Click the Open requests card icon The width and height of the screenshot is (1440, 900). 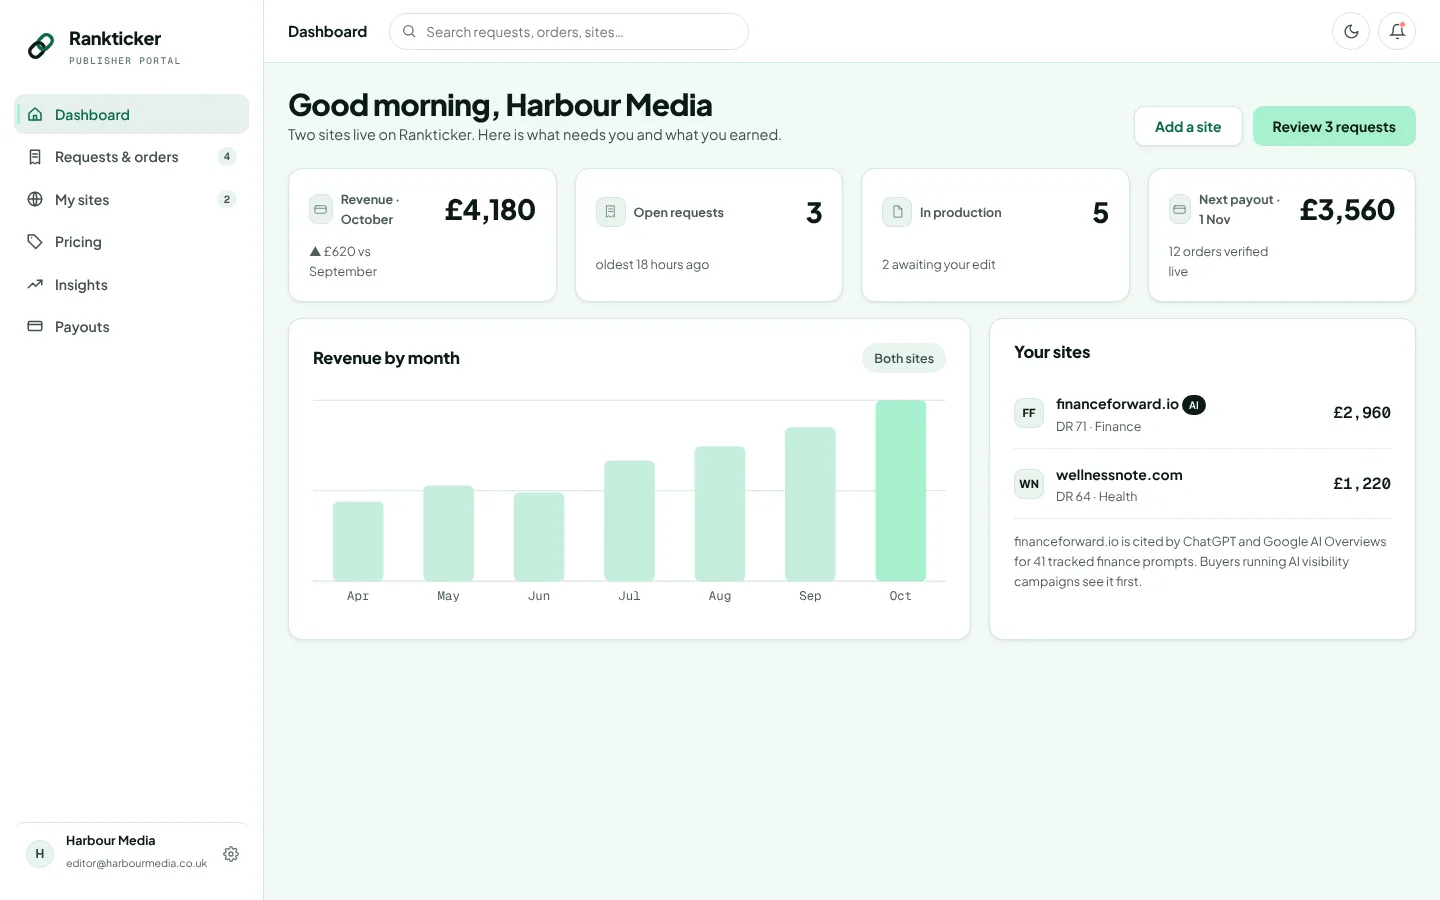click(x=610, y=212)
